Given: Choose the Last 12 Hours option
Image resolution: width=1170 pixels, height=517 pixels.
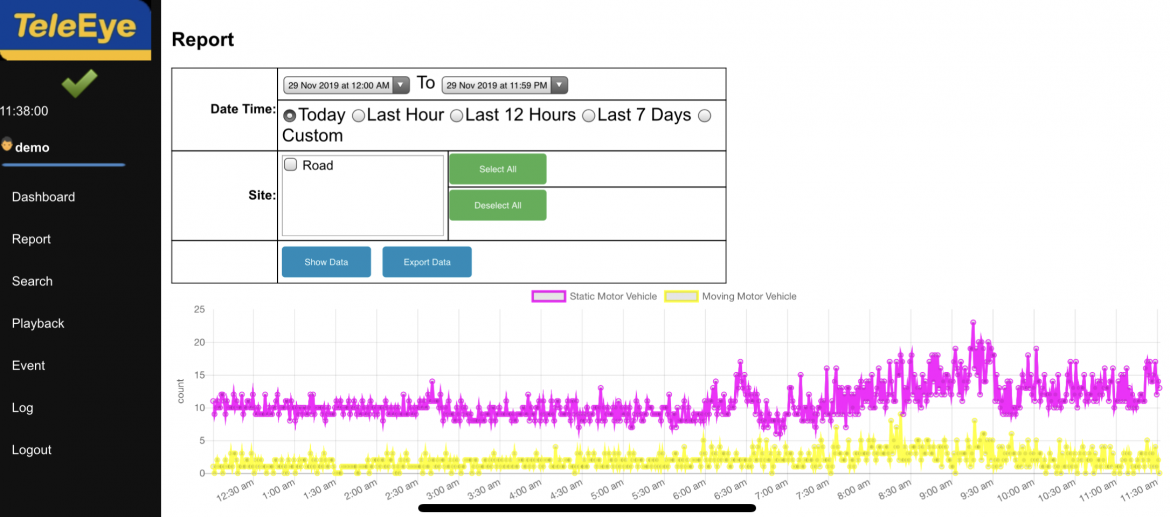Looking at the screenshot, I should pos(456,116).
